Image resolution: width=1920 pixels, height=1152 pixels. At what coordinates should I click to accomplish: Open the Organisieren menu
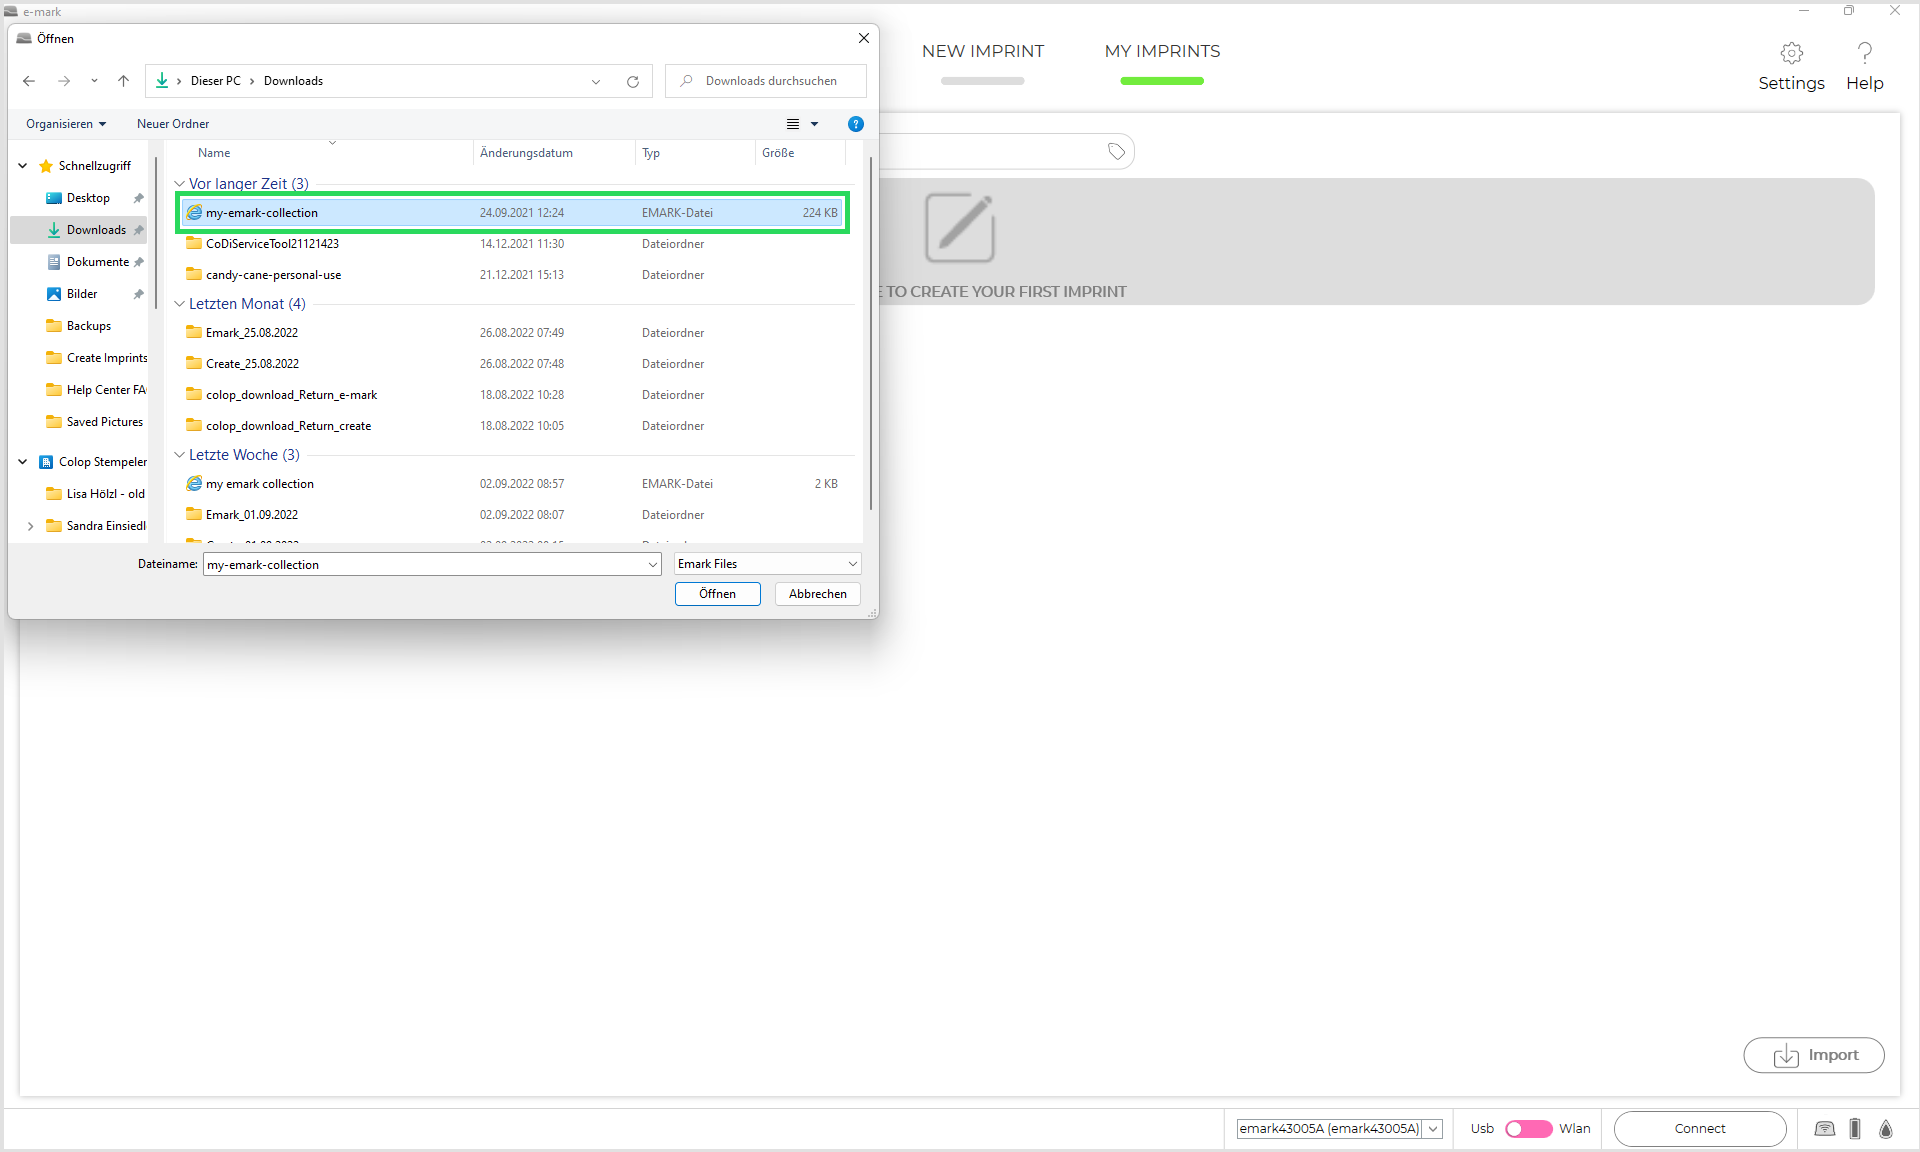66,124
